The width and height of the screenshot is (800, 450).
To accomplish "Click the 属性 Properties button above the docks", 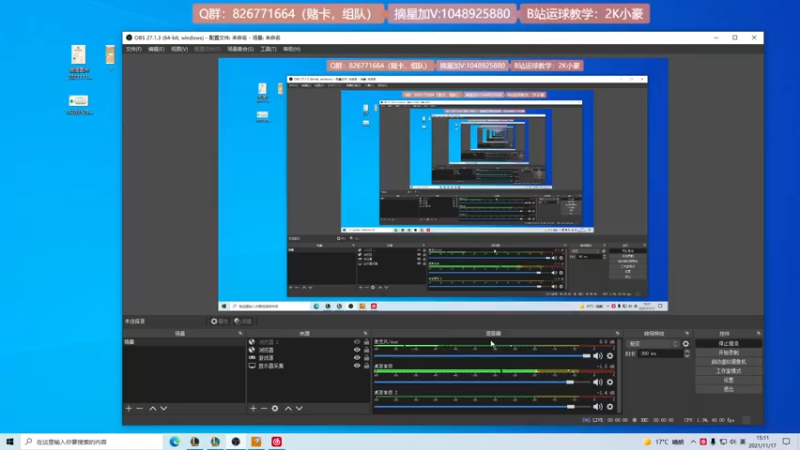I will [x=219, y=321].
